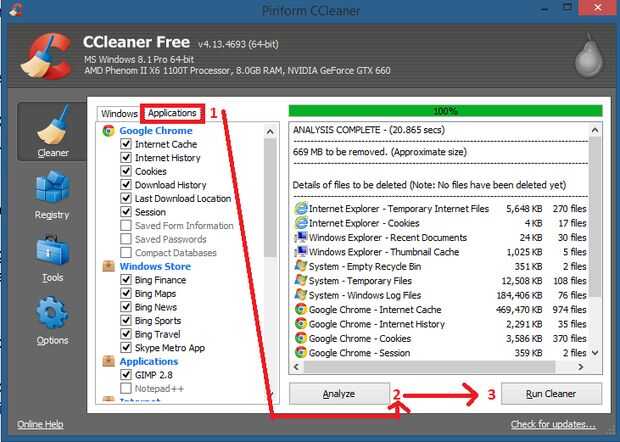Open the Online Help link

click(40, 424)
